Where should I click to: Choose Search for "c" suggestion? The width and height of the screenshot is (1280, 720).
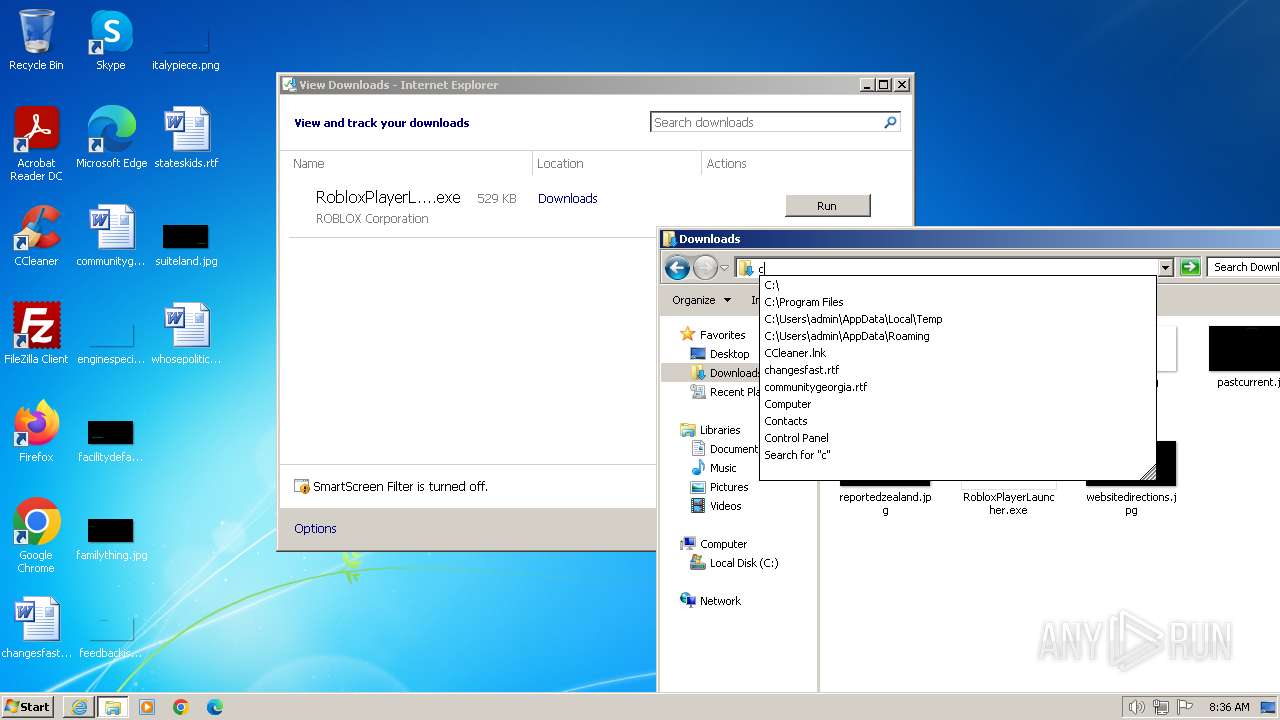(957, 455)
